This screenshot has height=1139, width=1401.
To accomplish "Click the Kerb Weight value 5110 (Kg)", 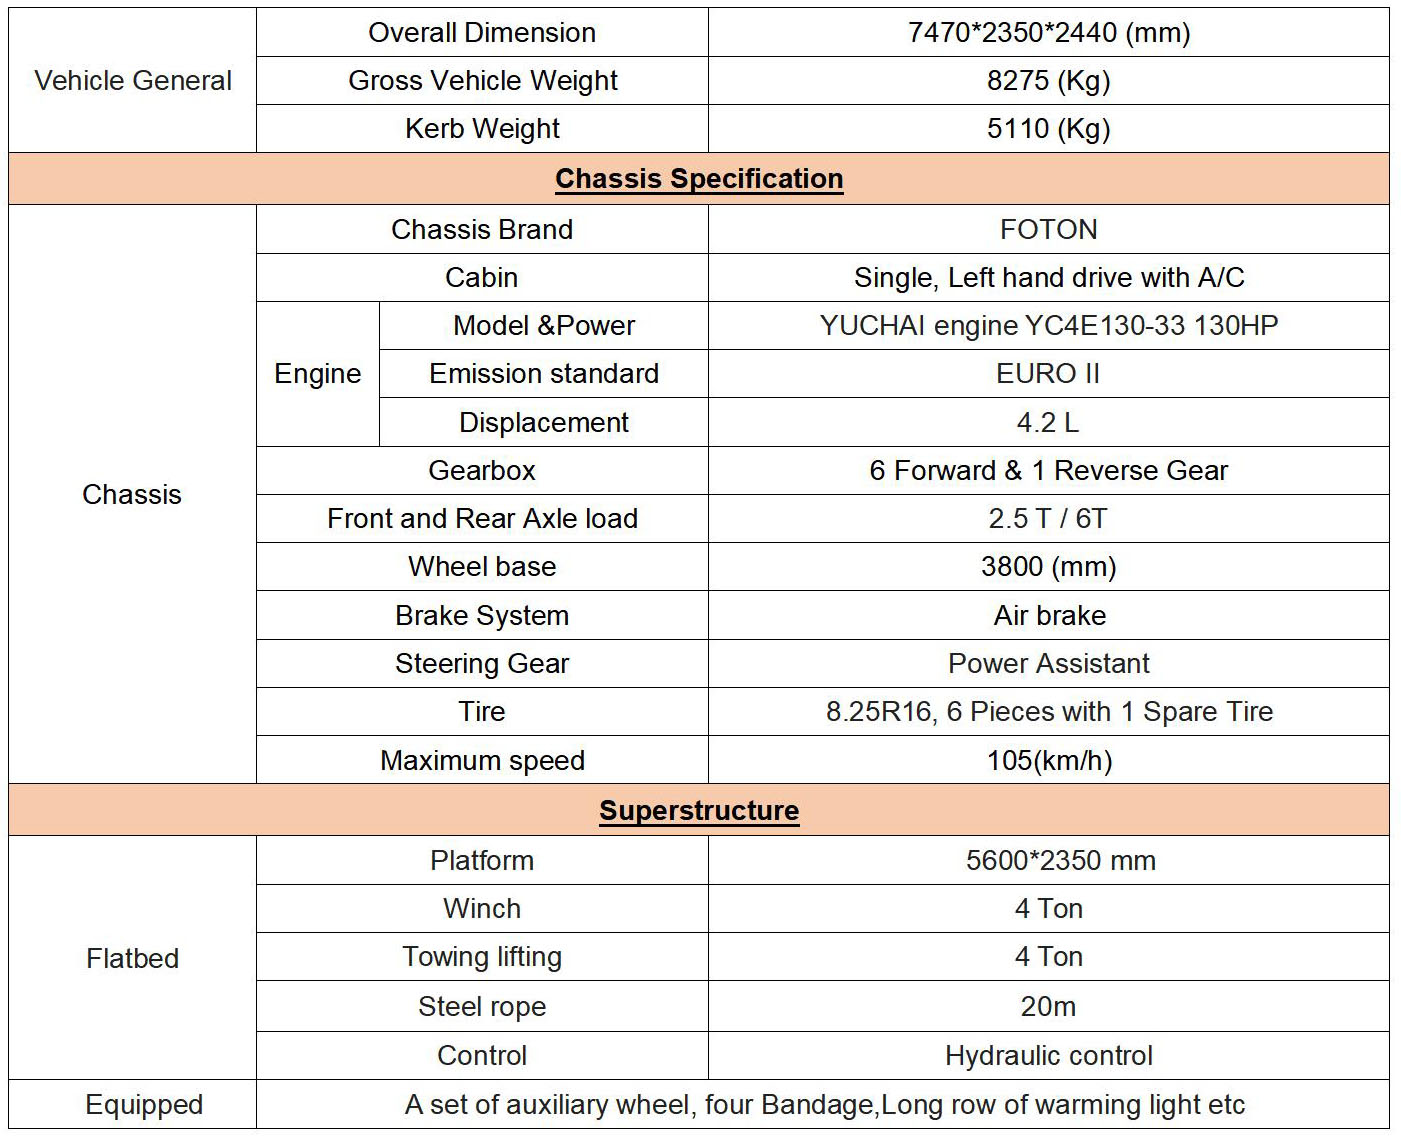I will tap(1049, 129).
